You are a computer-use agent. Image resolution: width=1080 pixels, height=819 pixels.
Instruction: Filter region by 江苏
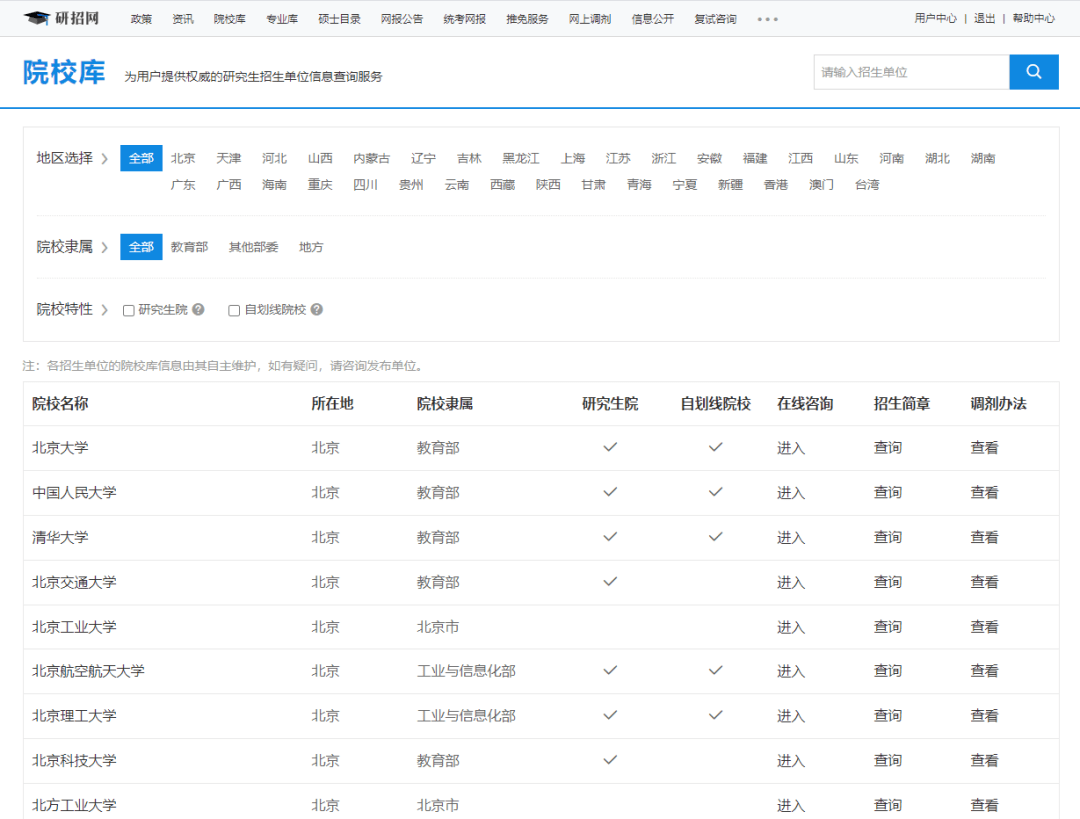618,158
